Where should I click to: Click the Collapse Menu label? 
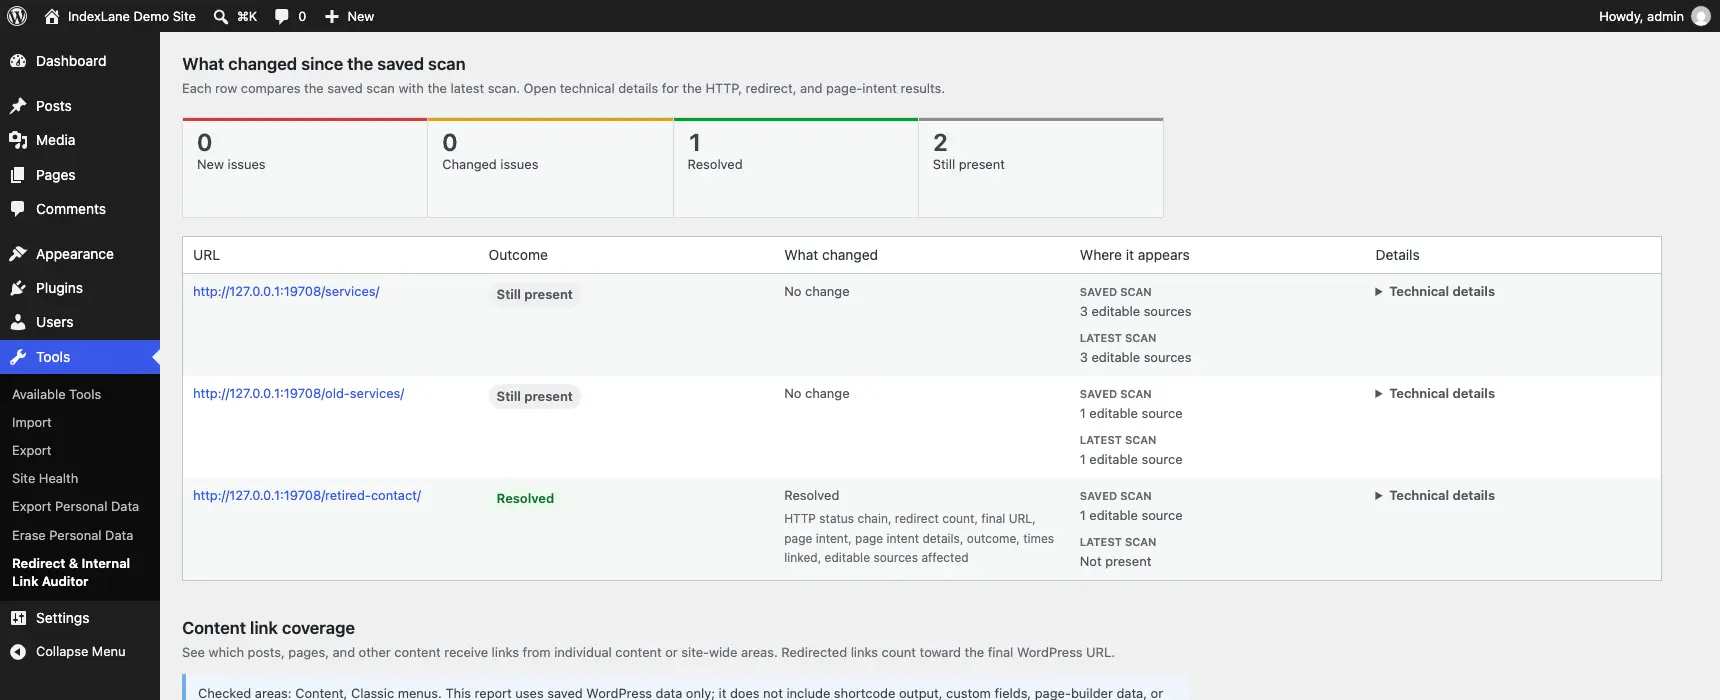(x=81, y=652)
